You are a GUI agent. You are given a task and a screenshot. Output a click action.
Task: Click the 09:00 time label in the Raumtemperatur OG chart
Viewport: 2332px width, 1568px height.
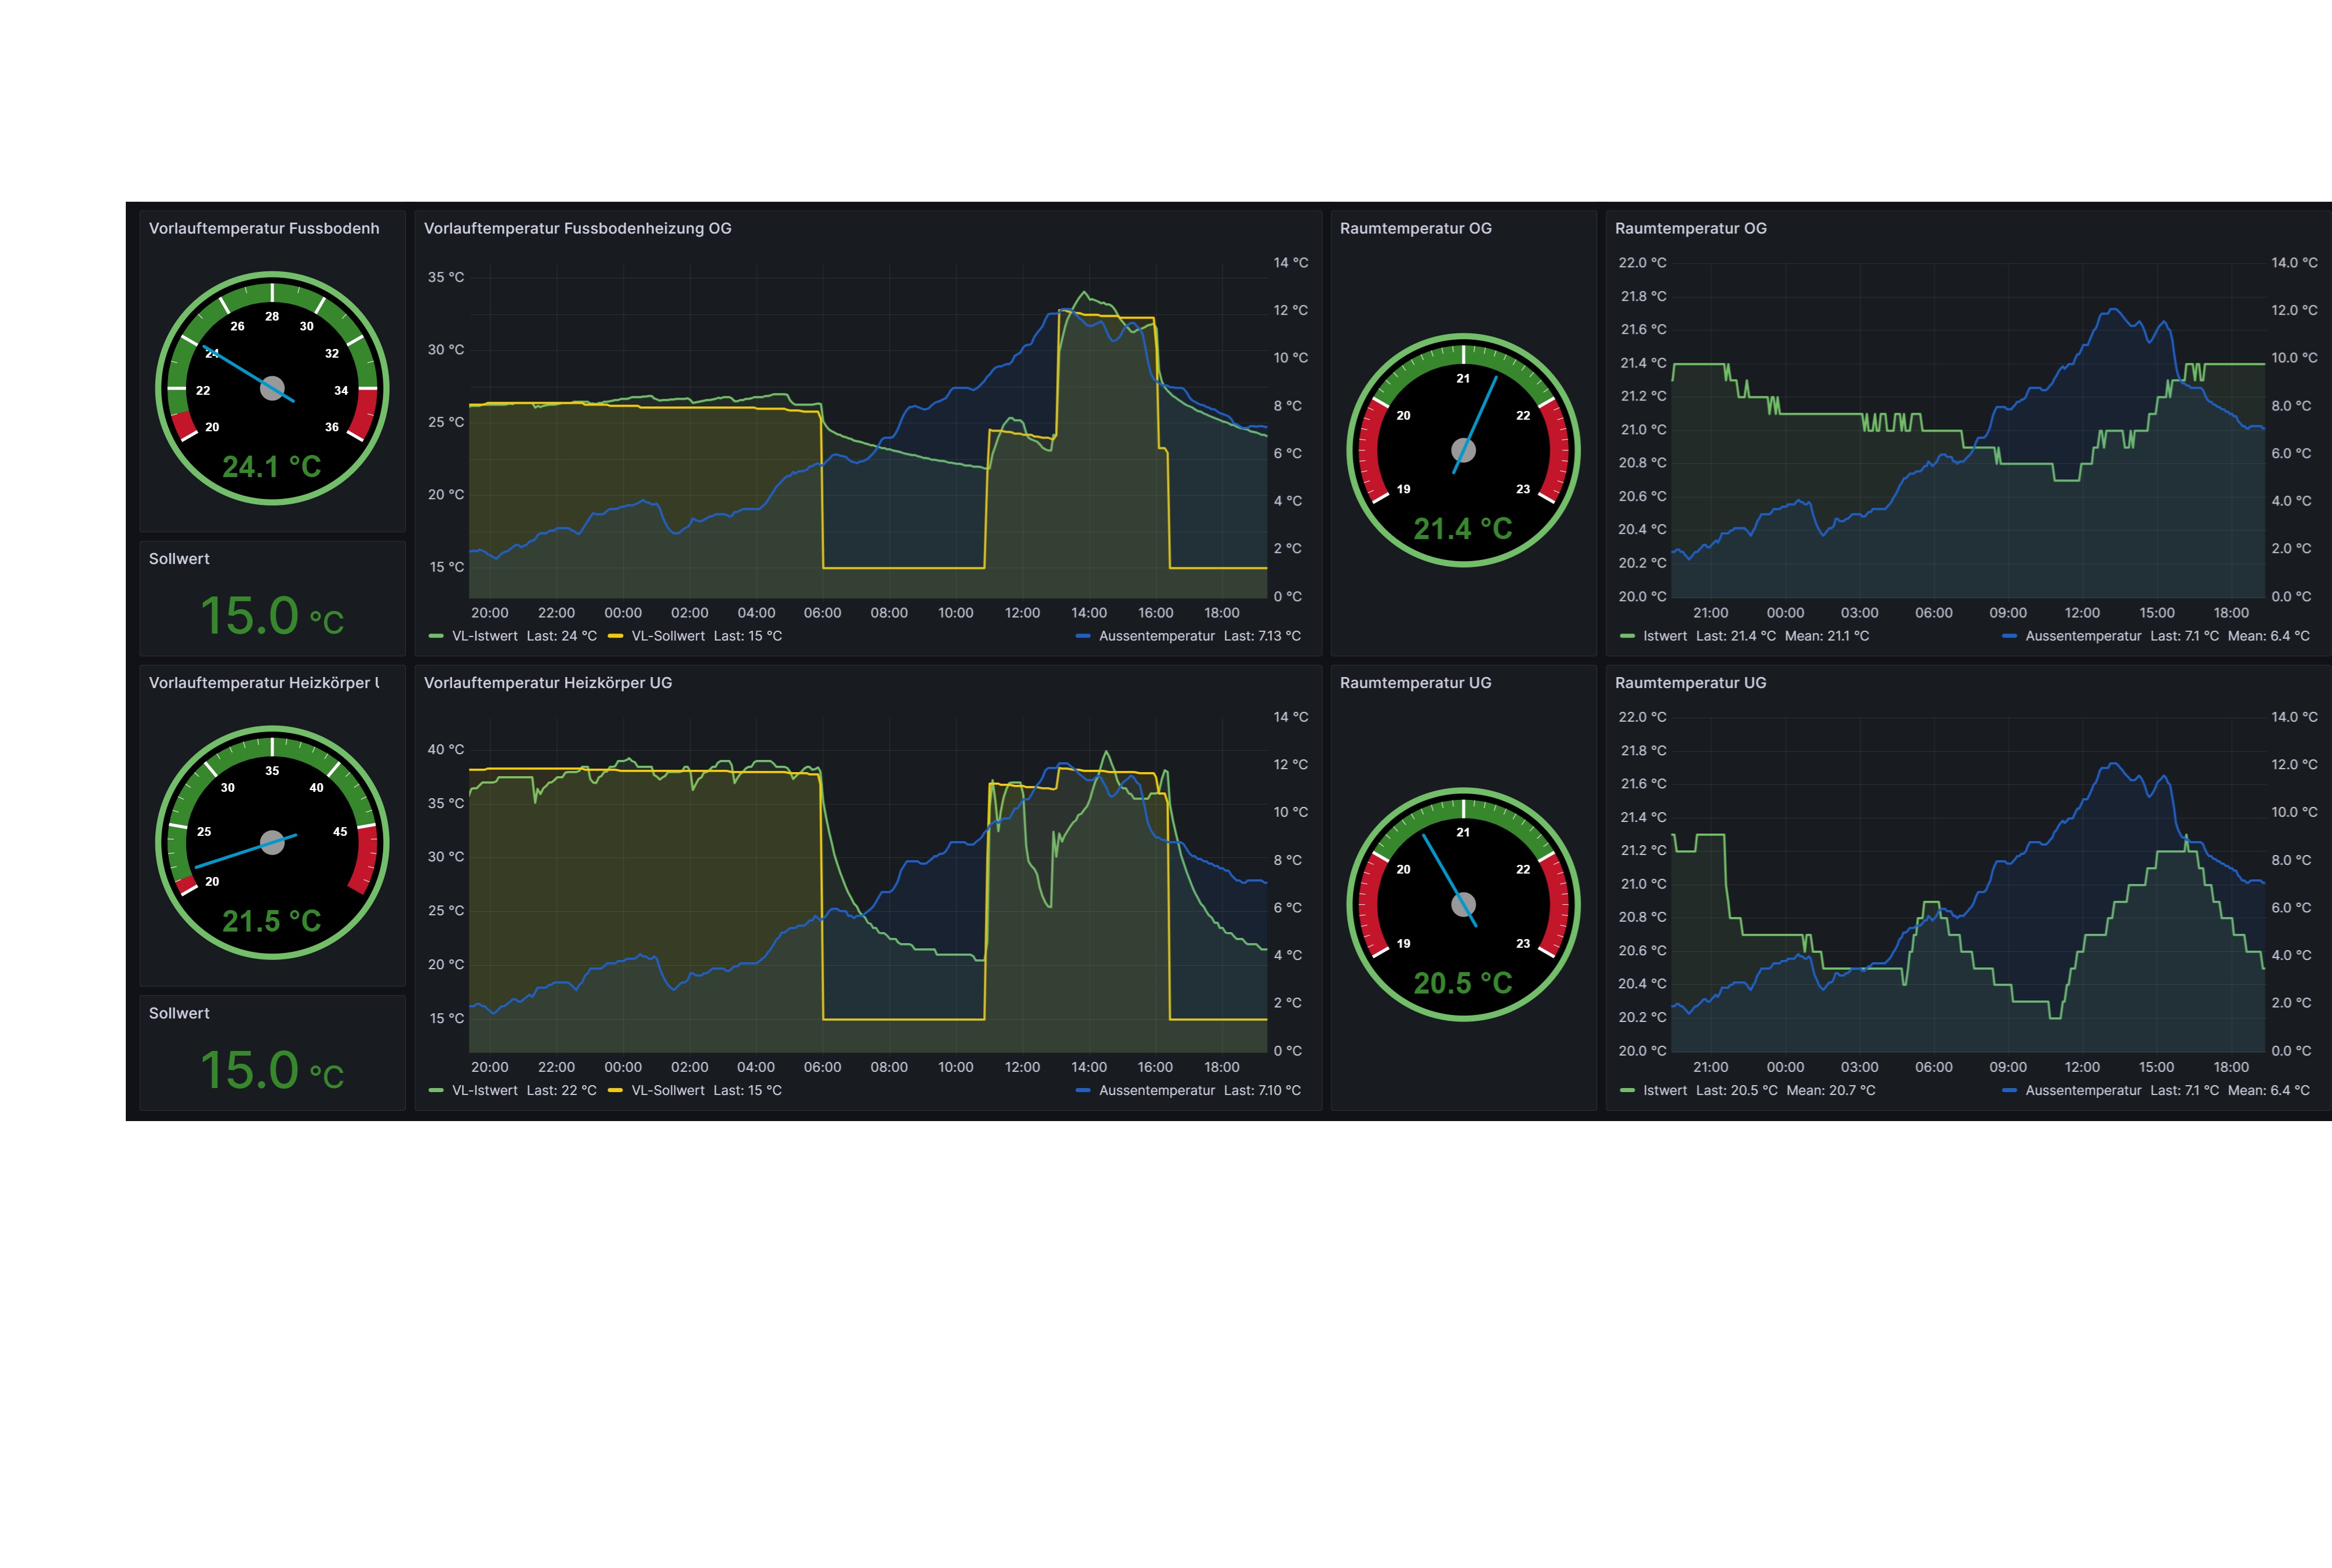[x=2007, y=613]
